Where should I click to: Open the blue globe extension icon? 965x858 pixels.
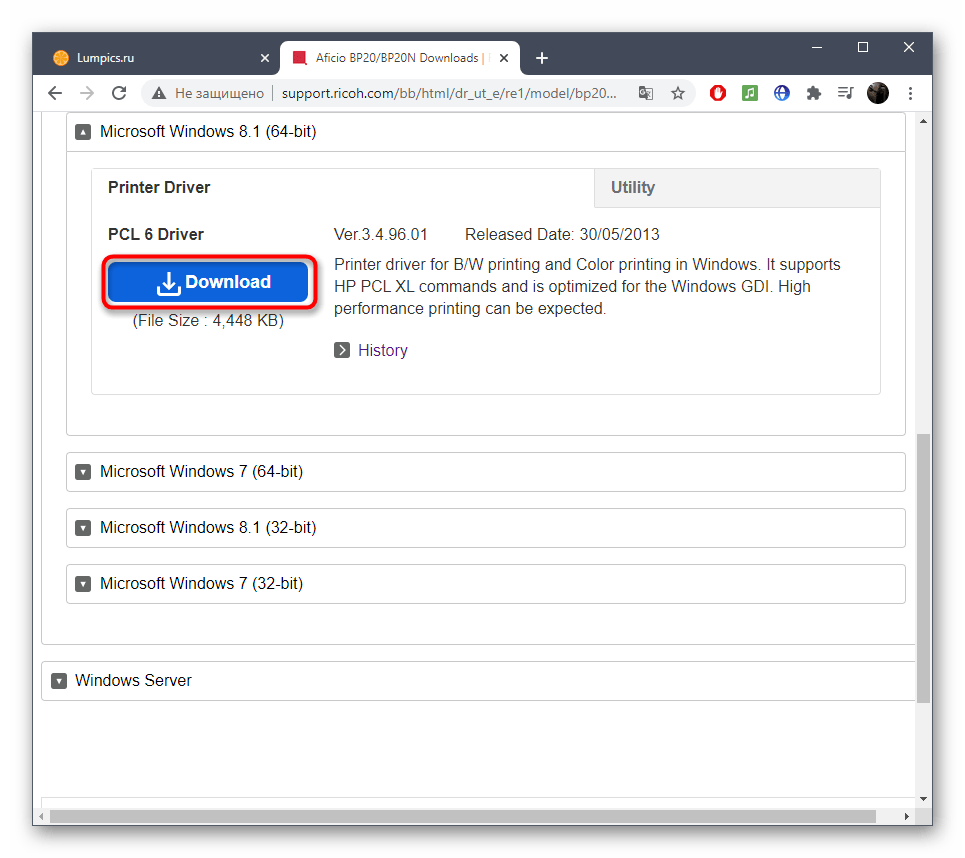tap(782, 93)
